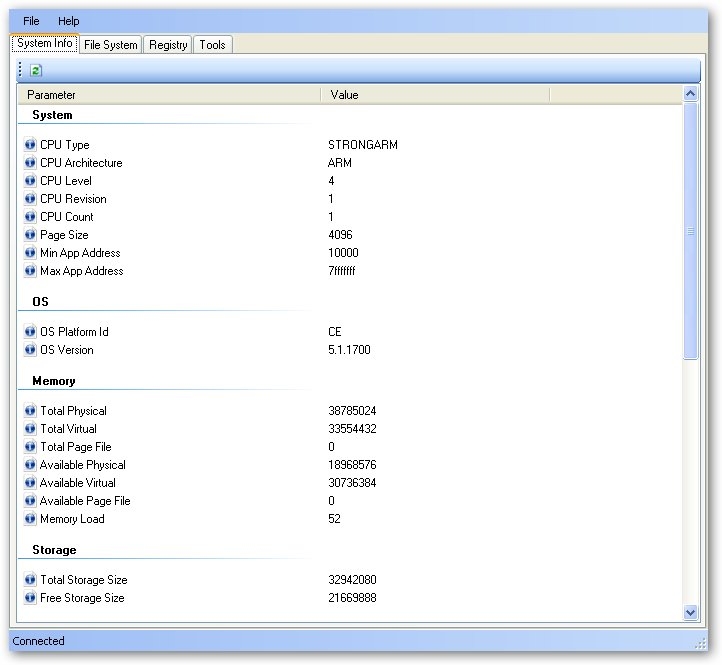This screenshot has height=665, width=722.
Task: Click the scrollbar up arrow
Action: point(690,94)
